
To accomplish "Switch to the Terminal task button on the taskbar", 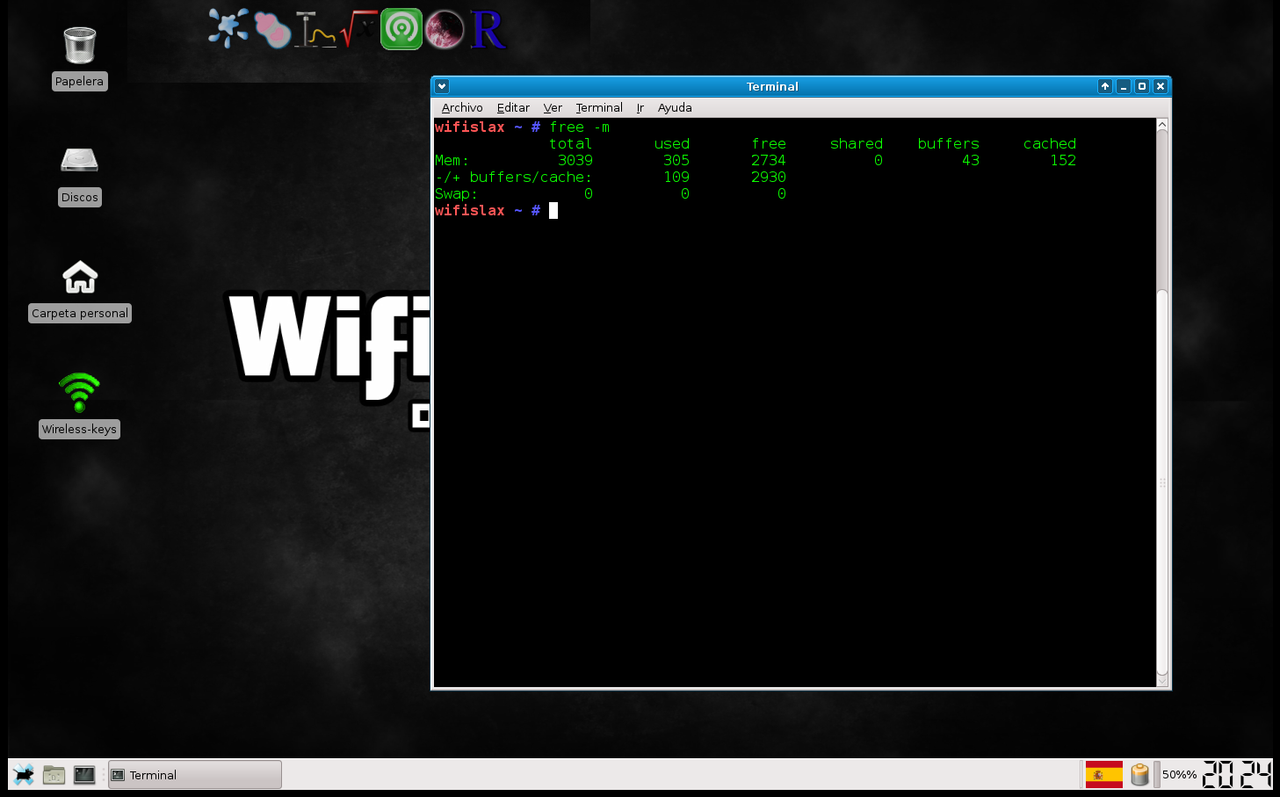I will (x=195, y=774).
